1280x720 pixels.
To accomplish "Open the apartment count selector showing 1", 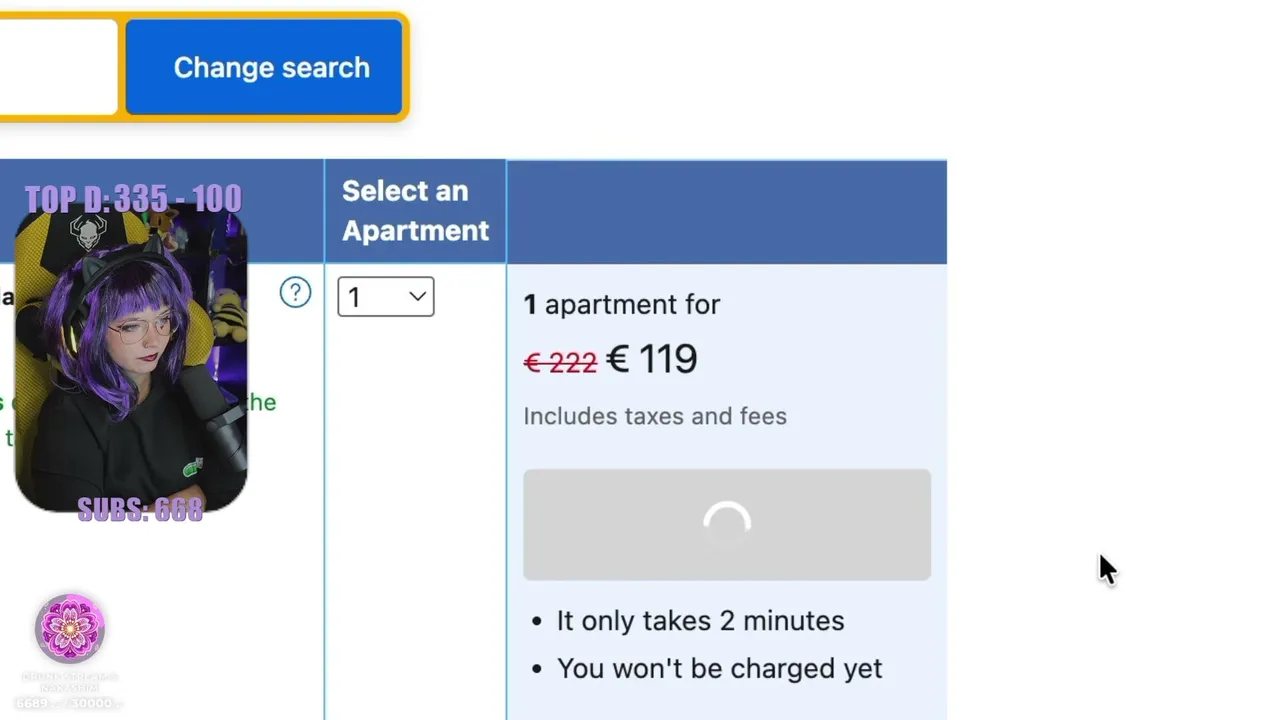I will click(x=386, y=297).
